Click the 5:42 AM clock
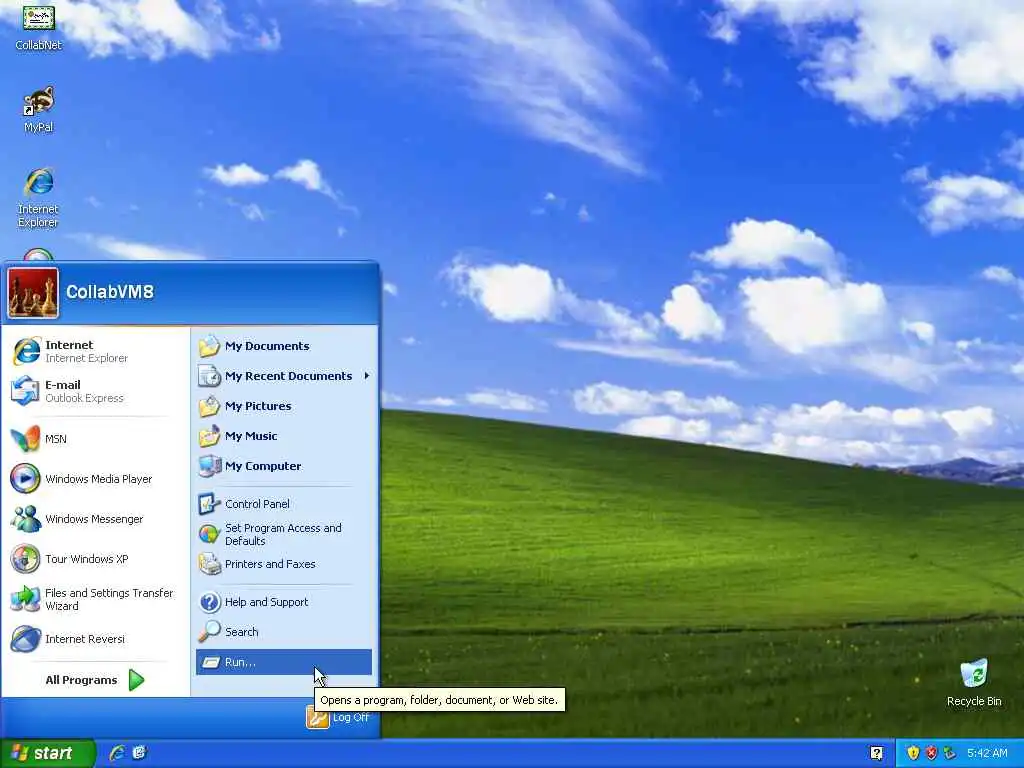Viewport: 1024px width, 768px height. tap(987, 753)
